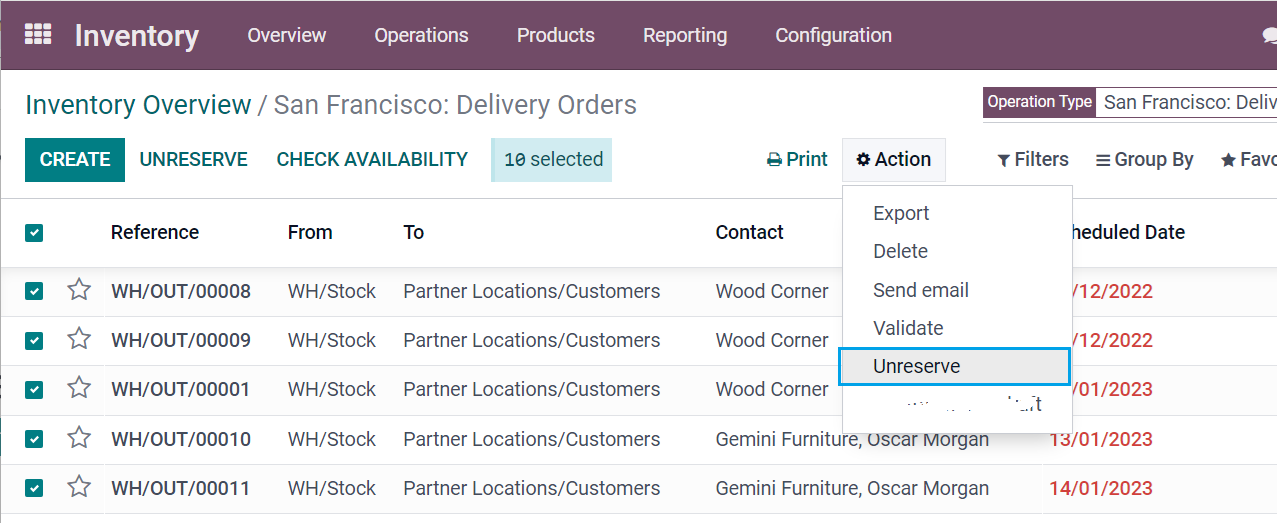Viewport: 1277px width, 523px height.
Task: Open the Filters dropdown
Action: [1033, 160]
